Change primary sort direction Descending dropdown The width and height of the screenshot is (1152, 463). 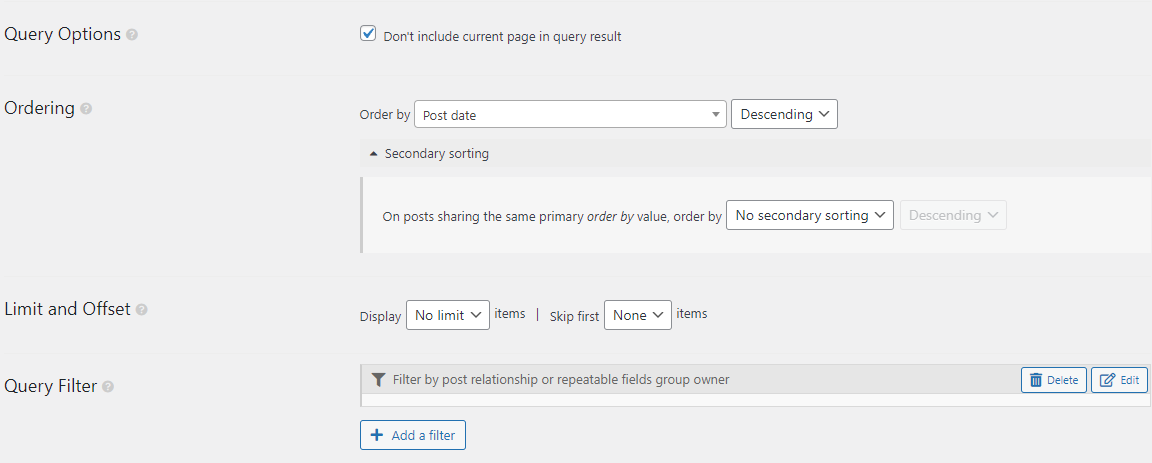(x=785, y=115)
